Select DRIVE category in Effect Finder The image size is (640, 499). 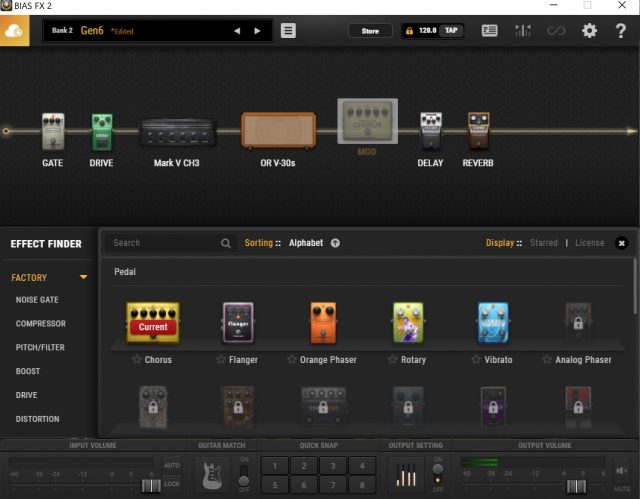click(x=27, y=395)
